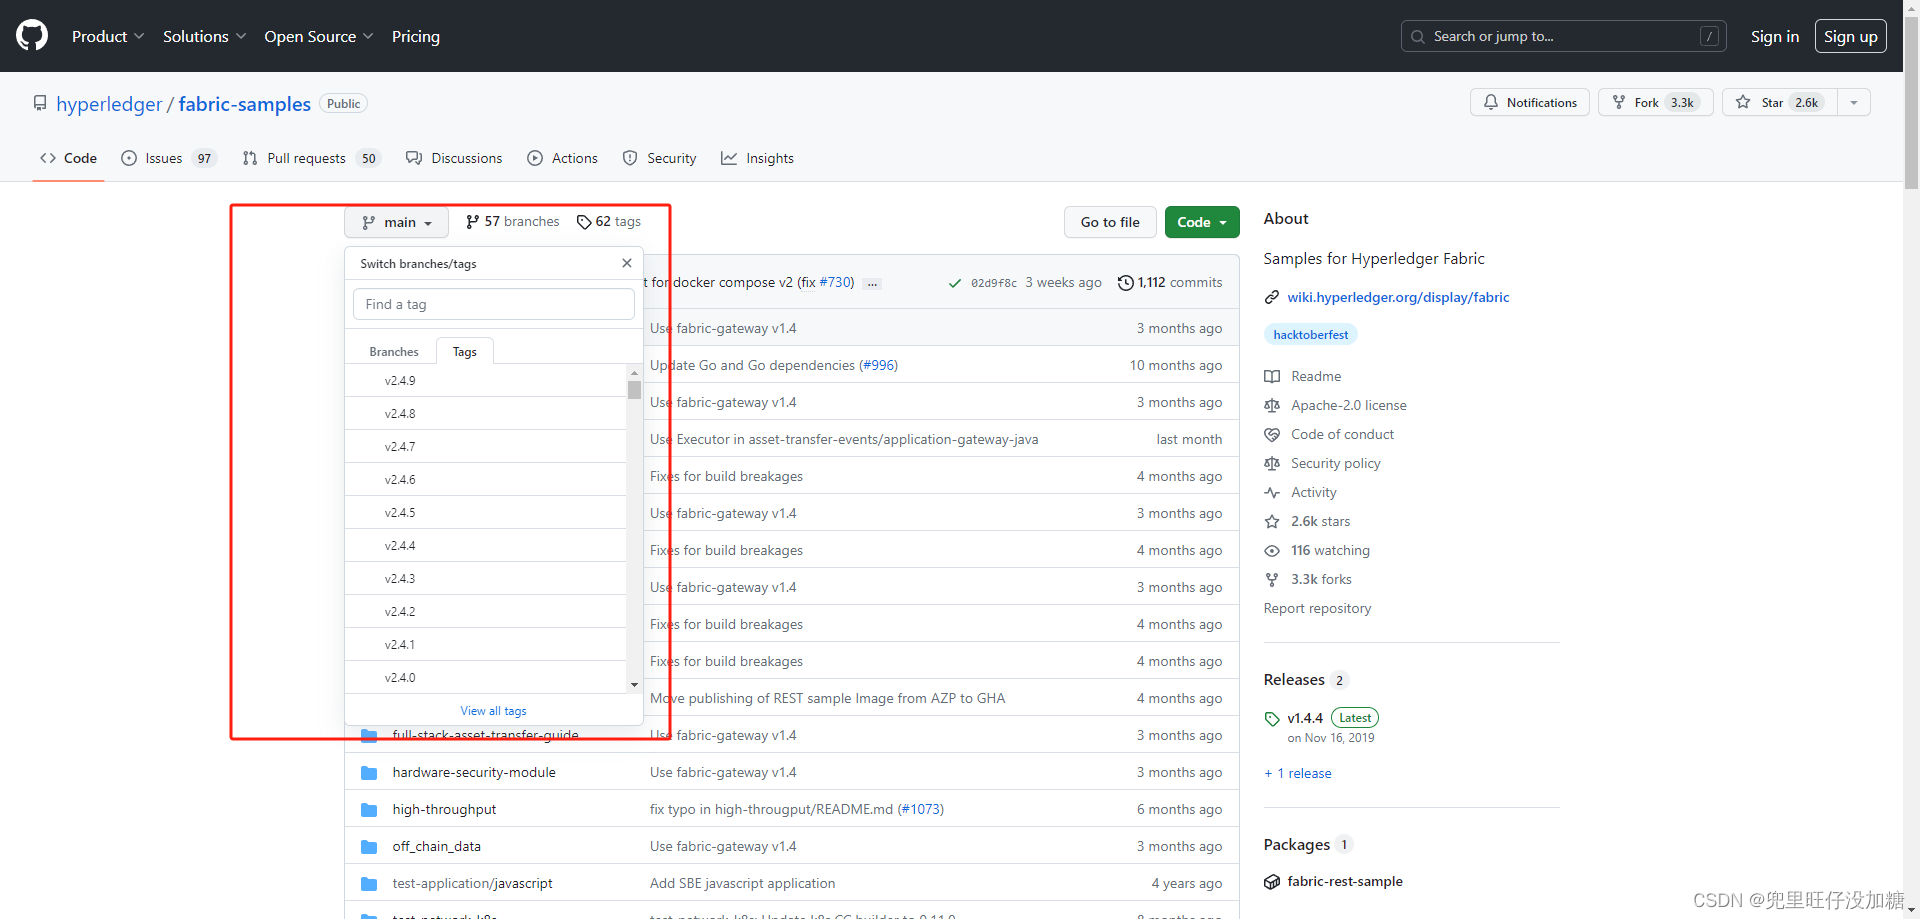Viewport: 1920px width, 919px height.
Task: Click the commit check status icon
Action: pos(955,283)
